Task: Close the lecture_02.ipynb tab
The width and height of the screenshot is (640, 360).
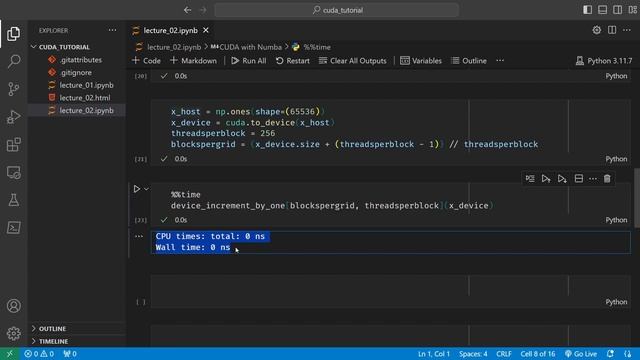Action: [206, 30]
